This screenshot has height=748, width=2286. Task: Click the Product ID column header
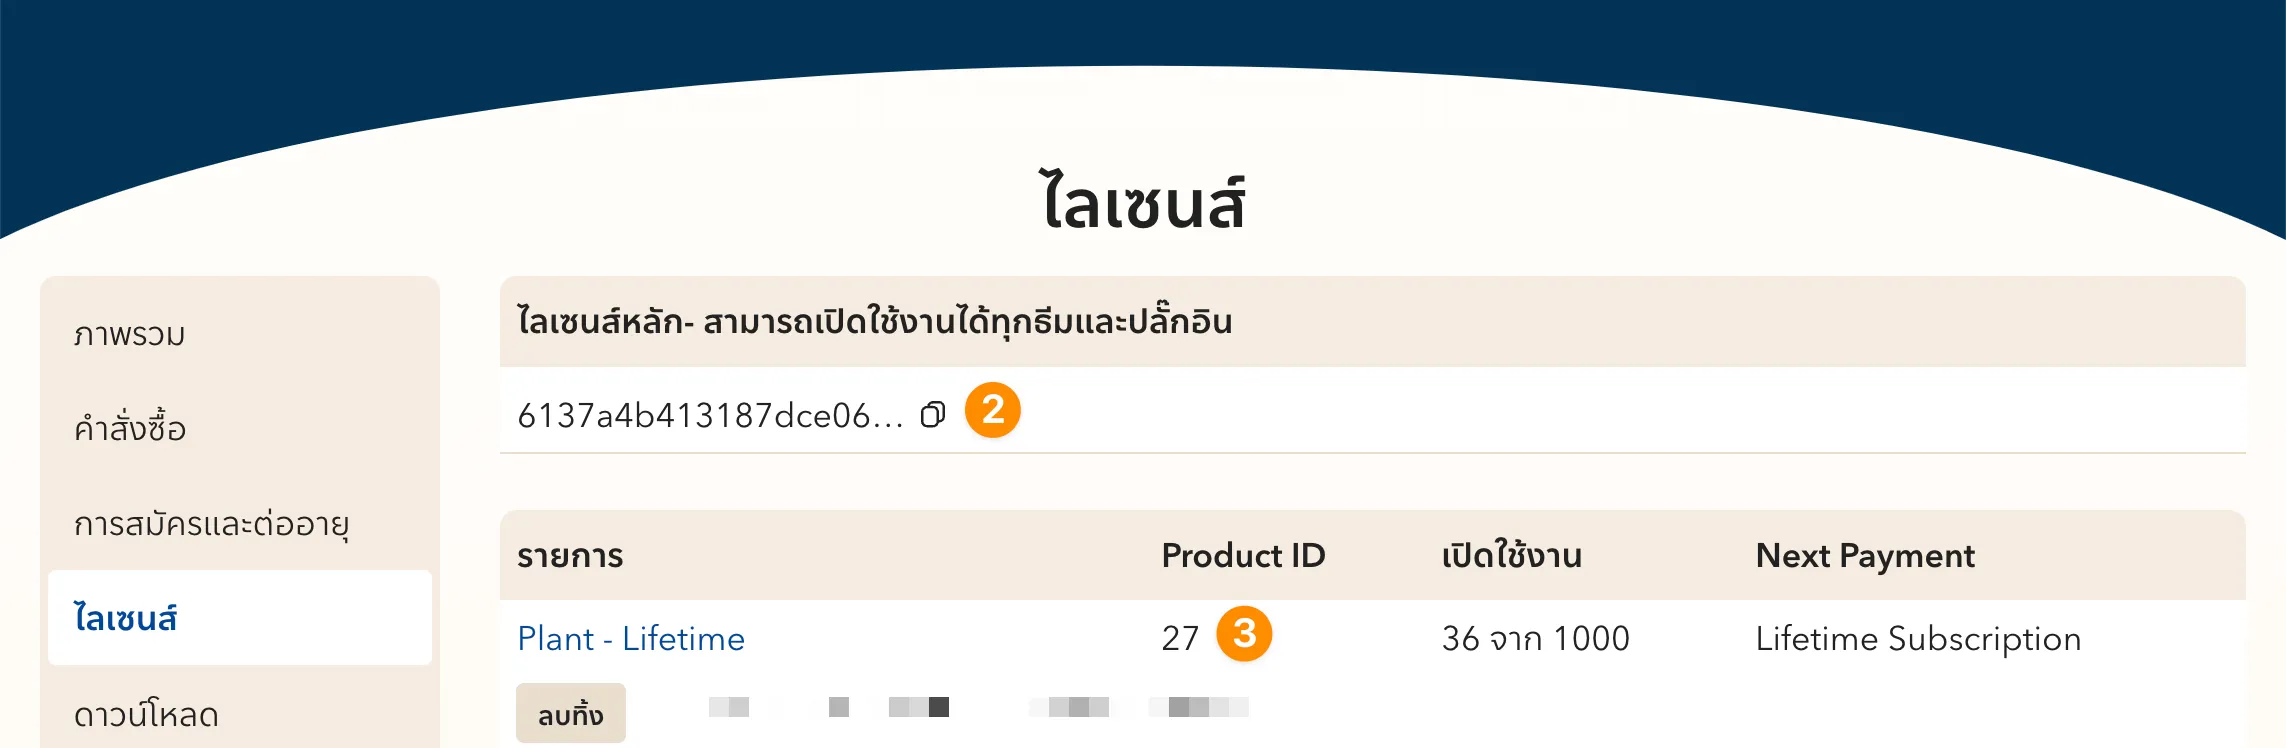(1243, 555)
